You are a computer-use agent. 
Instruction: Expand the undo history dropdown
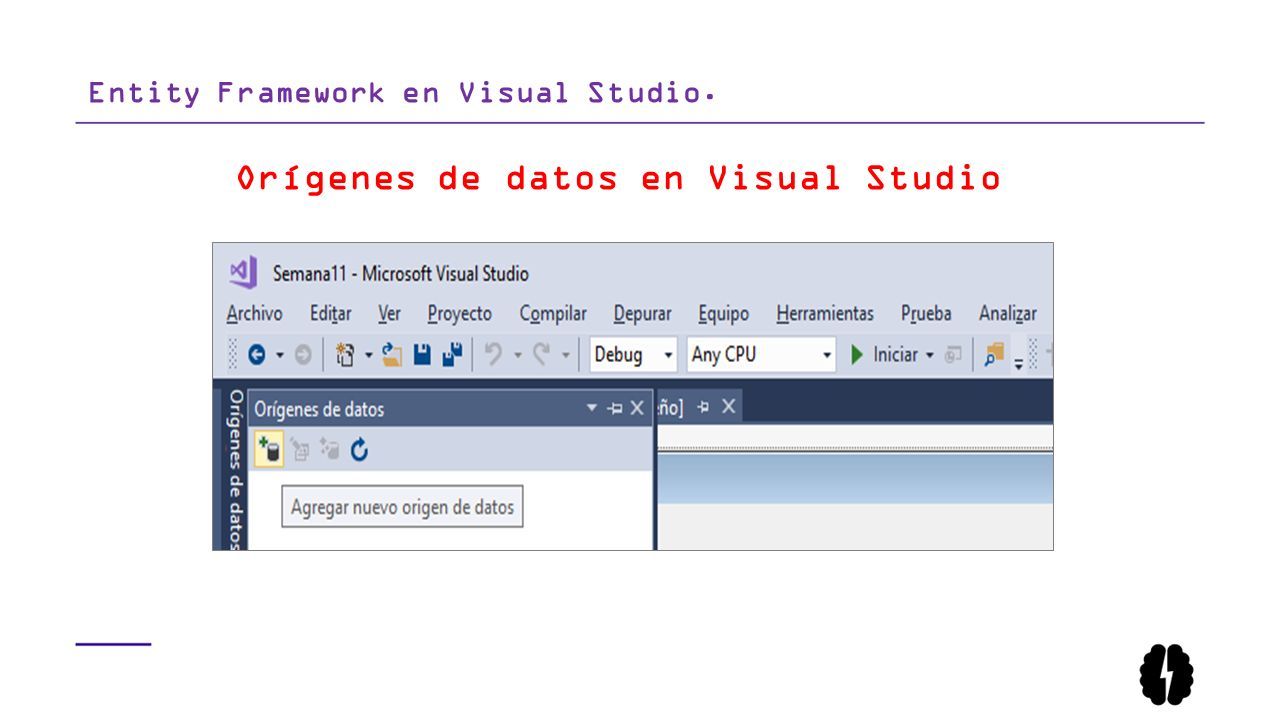click(x=518, y=355)
